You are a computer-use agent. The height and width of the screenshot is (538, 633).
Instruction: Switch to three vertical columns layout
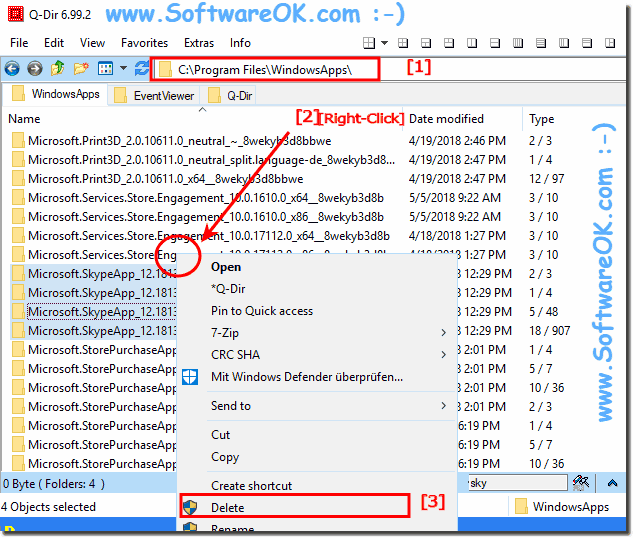pyautogui.click(x=564, y=43)
